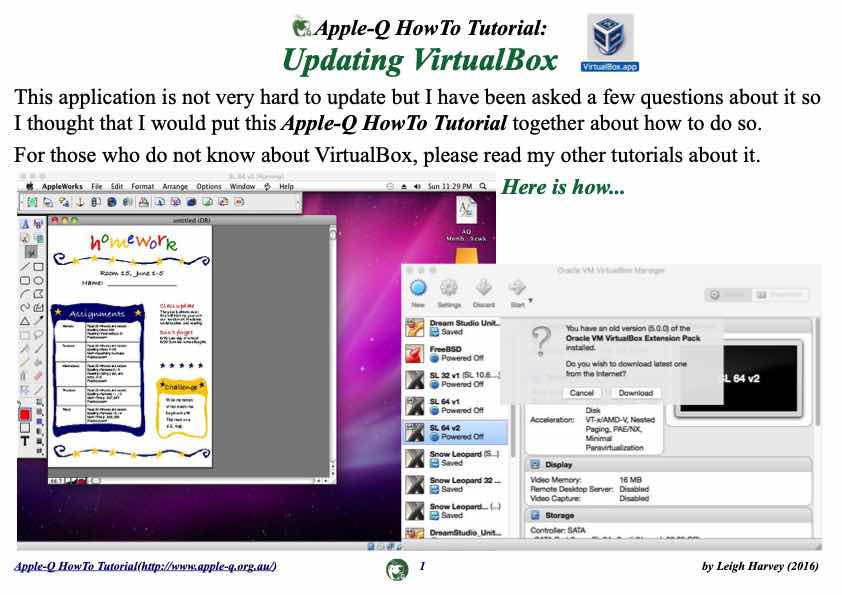Select the rounded rectangle tool
Screen dimensions: 842x595
(25, 280)
